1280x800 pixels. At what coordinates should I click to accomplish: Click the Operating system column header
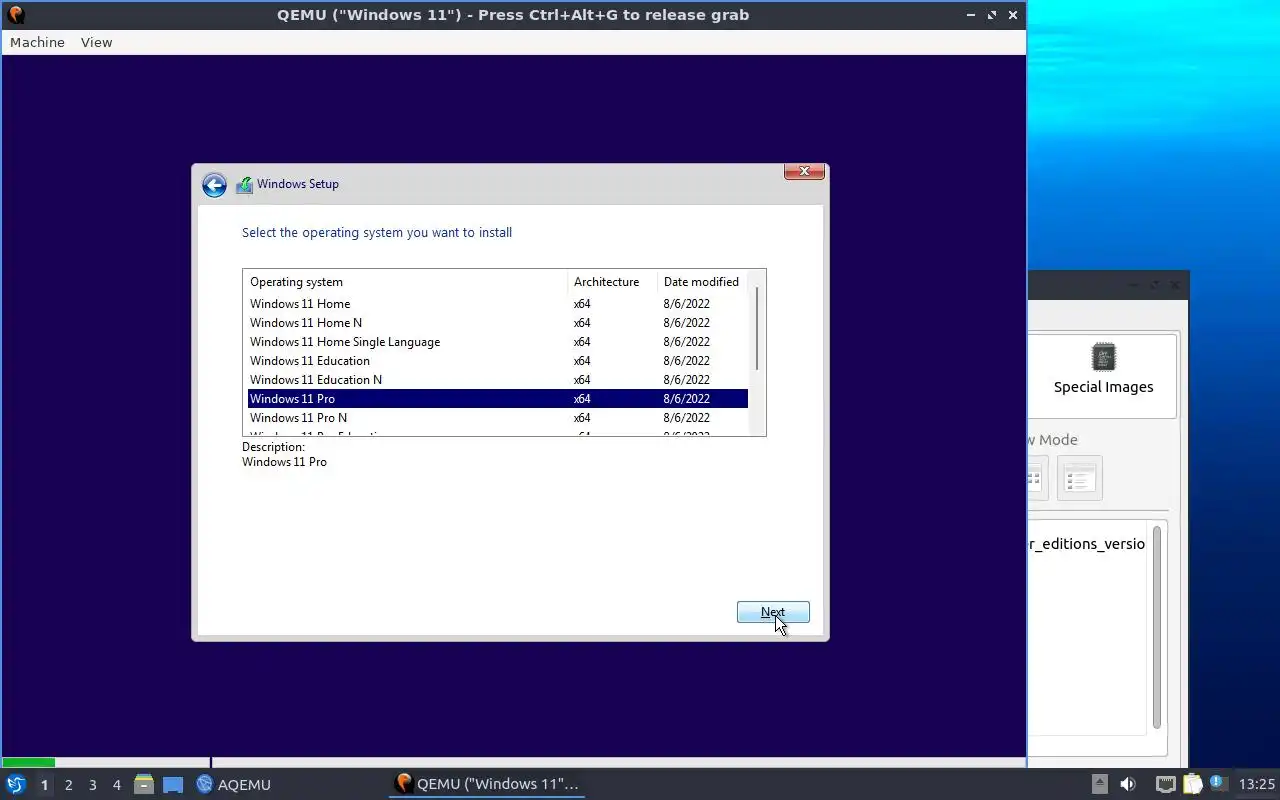point(405,282)
